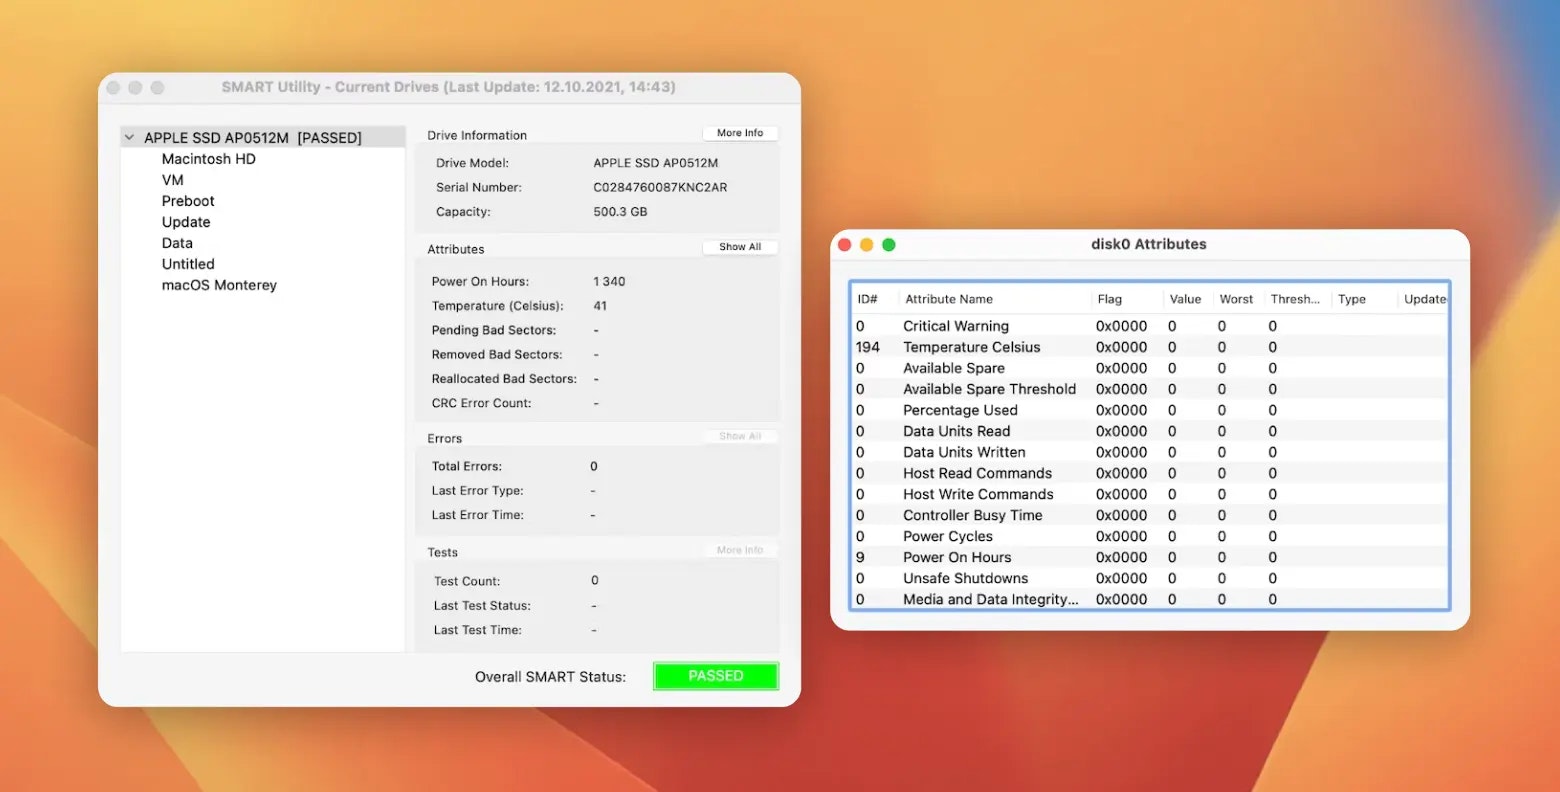
Task: Click the Total Errors label
Action: point(467,466)
